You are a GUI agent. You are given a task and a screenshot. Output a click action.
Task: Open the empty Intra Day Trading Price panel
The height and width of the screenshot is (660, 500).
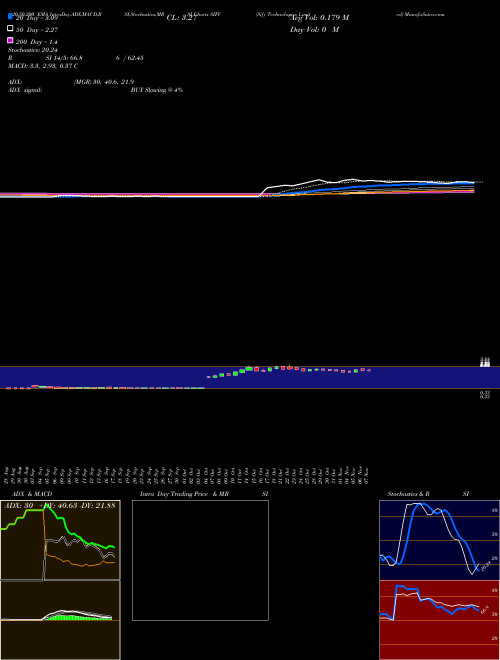point(200,560)
